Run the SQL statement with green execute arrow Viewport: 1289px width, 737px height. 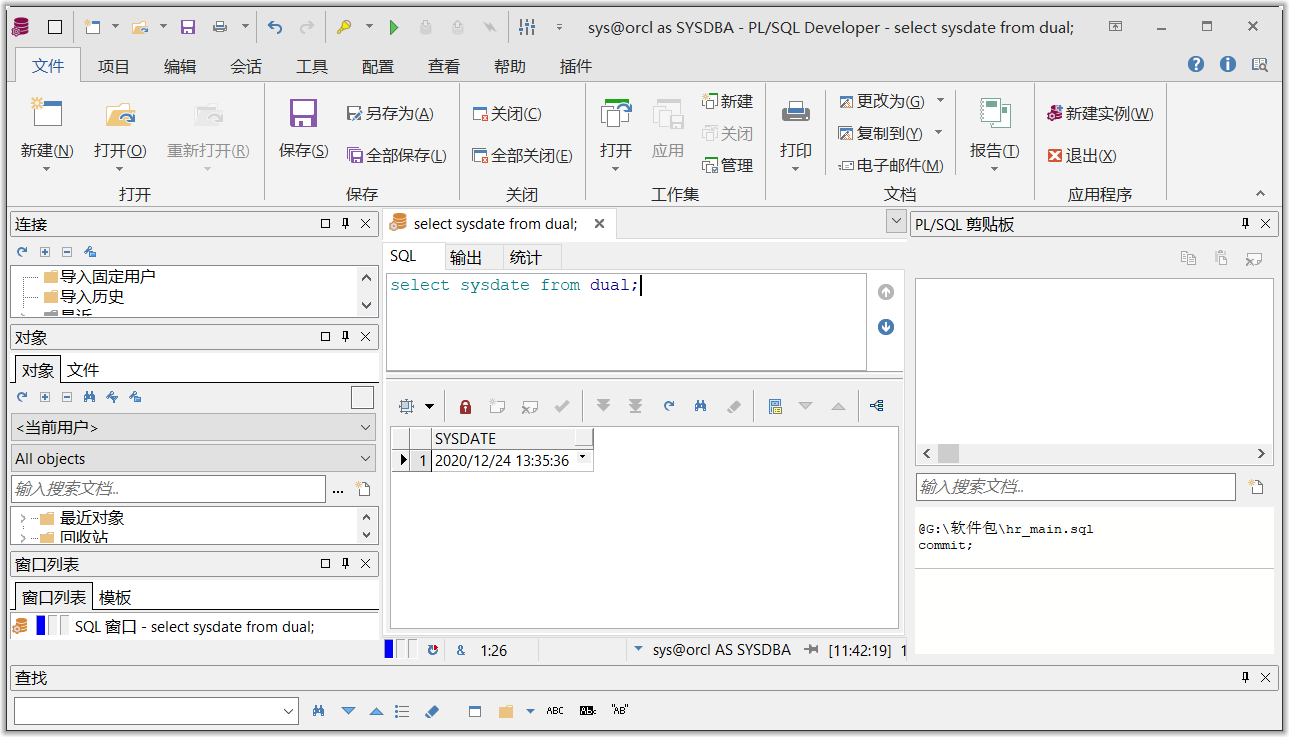(394, 27)
